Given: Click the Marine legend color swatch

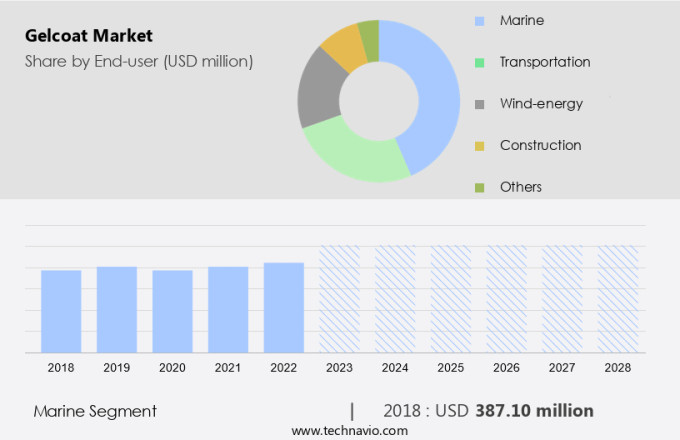Looking at the screenshot, I should (x=480, y=20).
